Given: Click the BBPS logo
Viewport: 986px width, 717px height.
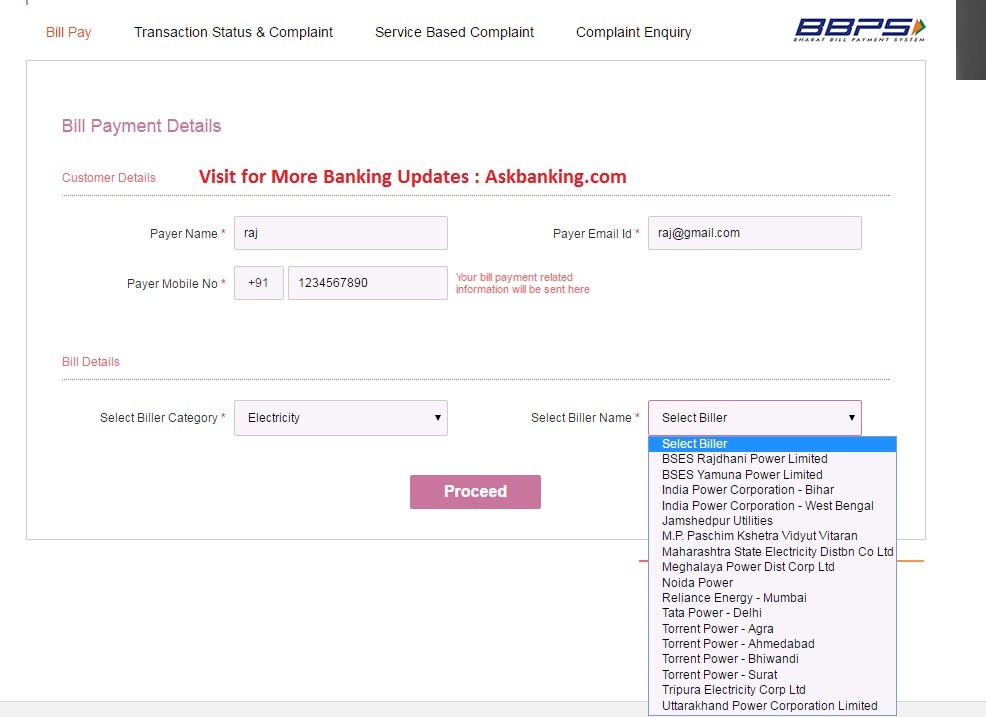Looking at the screenshot, I should [x=860, y=30].
